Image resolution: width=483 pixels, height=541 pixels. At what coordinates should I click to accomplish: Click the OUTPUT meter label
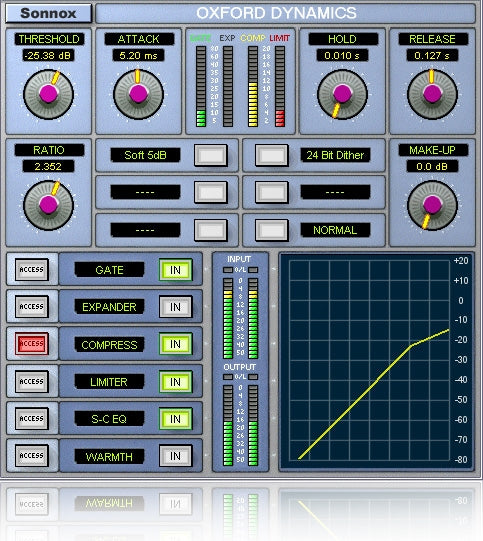(239, 367)
